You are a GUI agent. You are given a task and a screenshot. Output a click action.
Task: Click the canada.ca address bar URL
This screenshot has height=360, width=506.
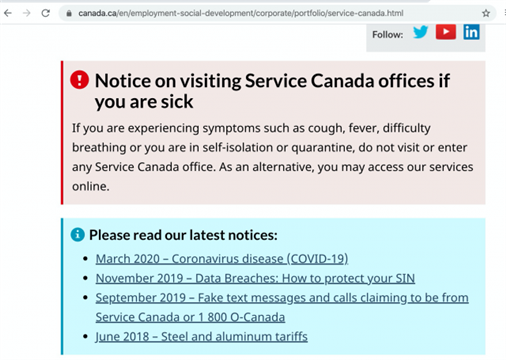(241, 13)
